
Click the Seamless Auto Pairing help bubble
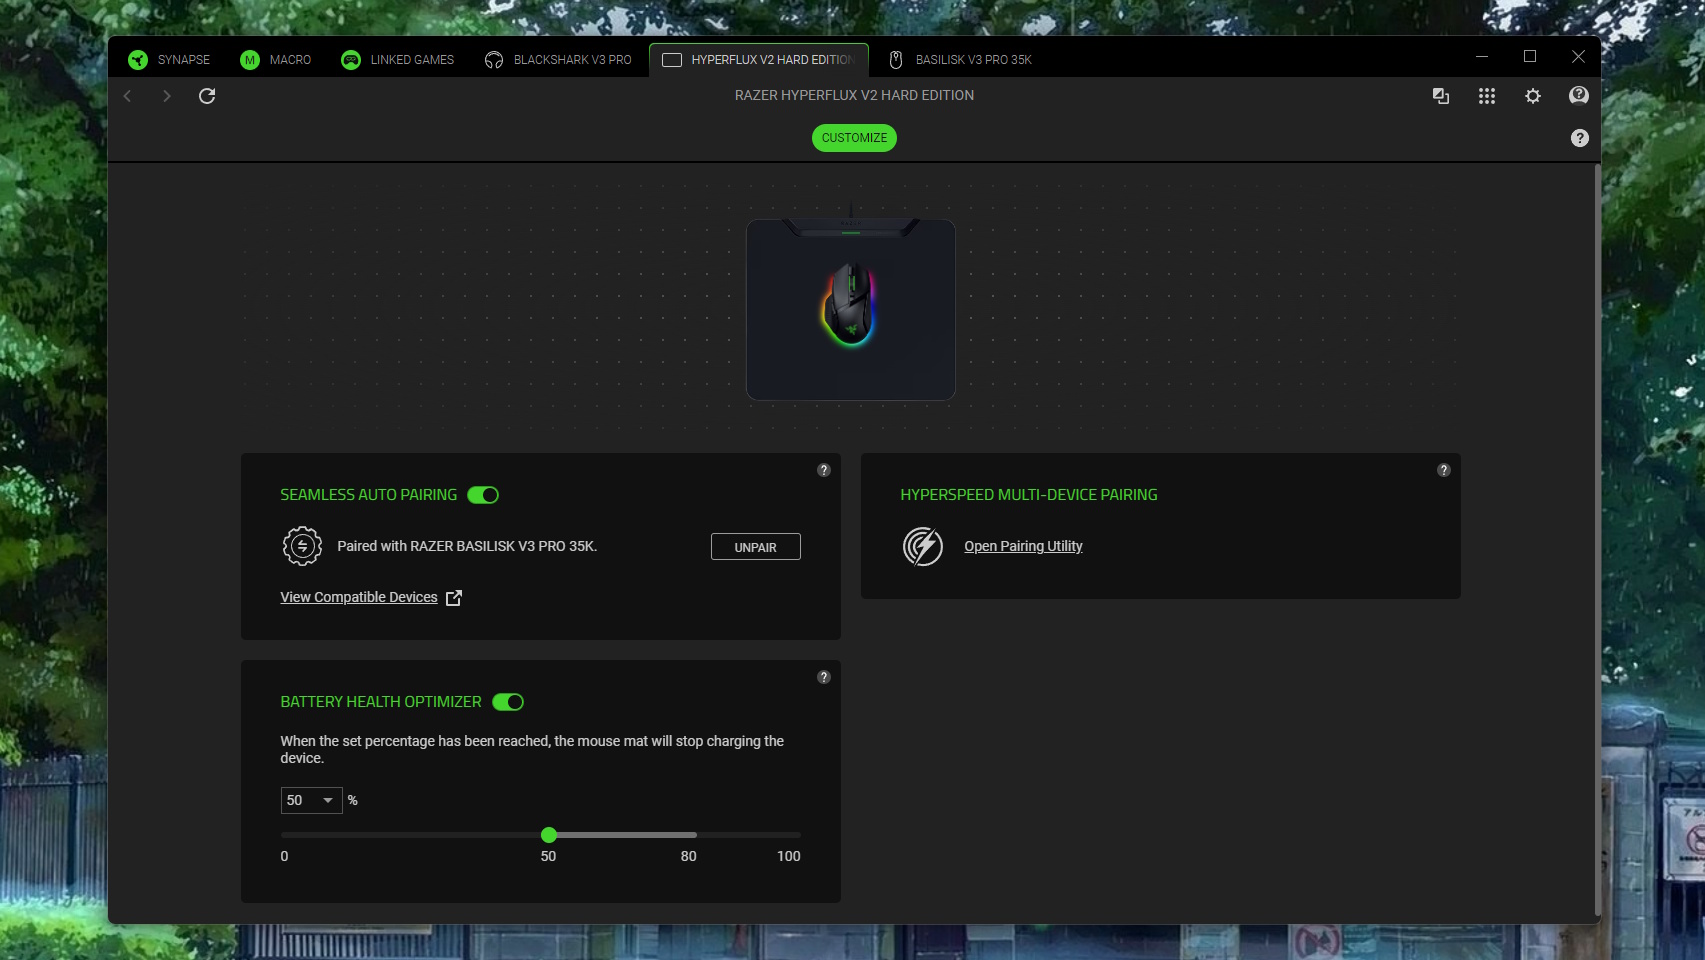click(824, 469)
